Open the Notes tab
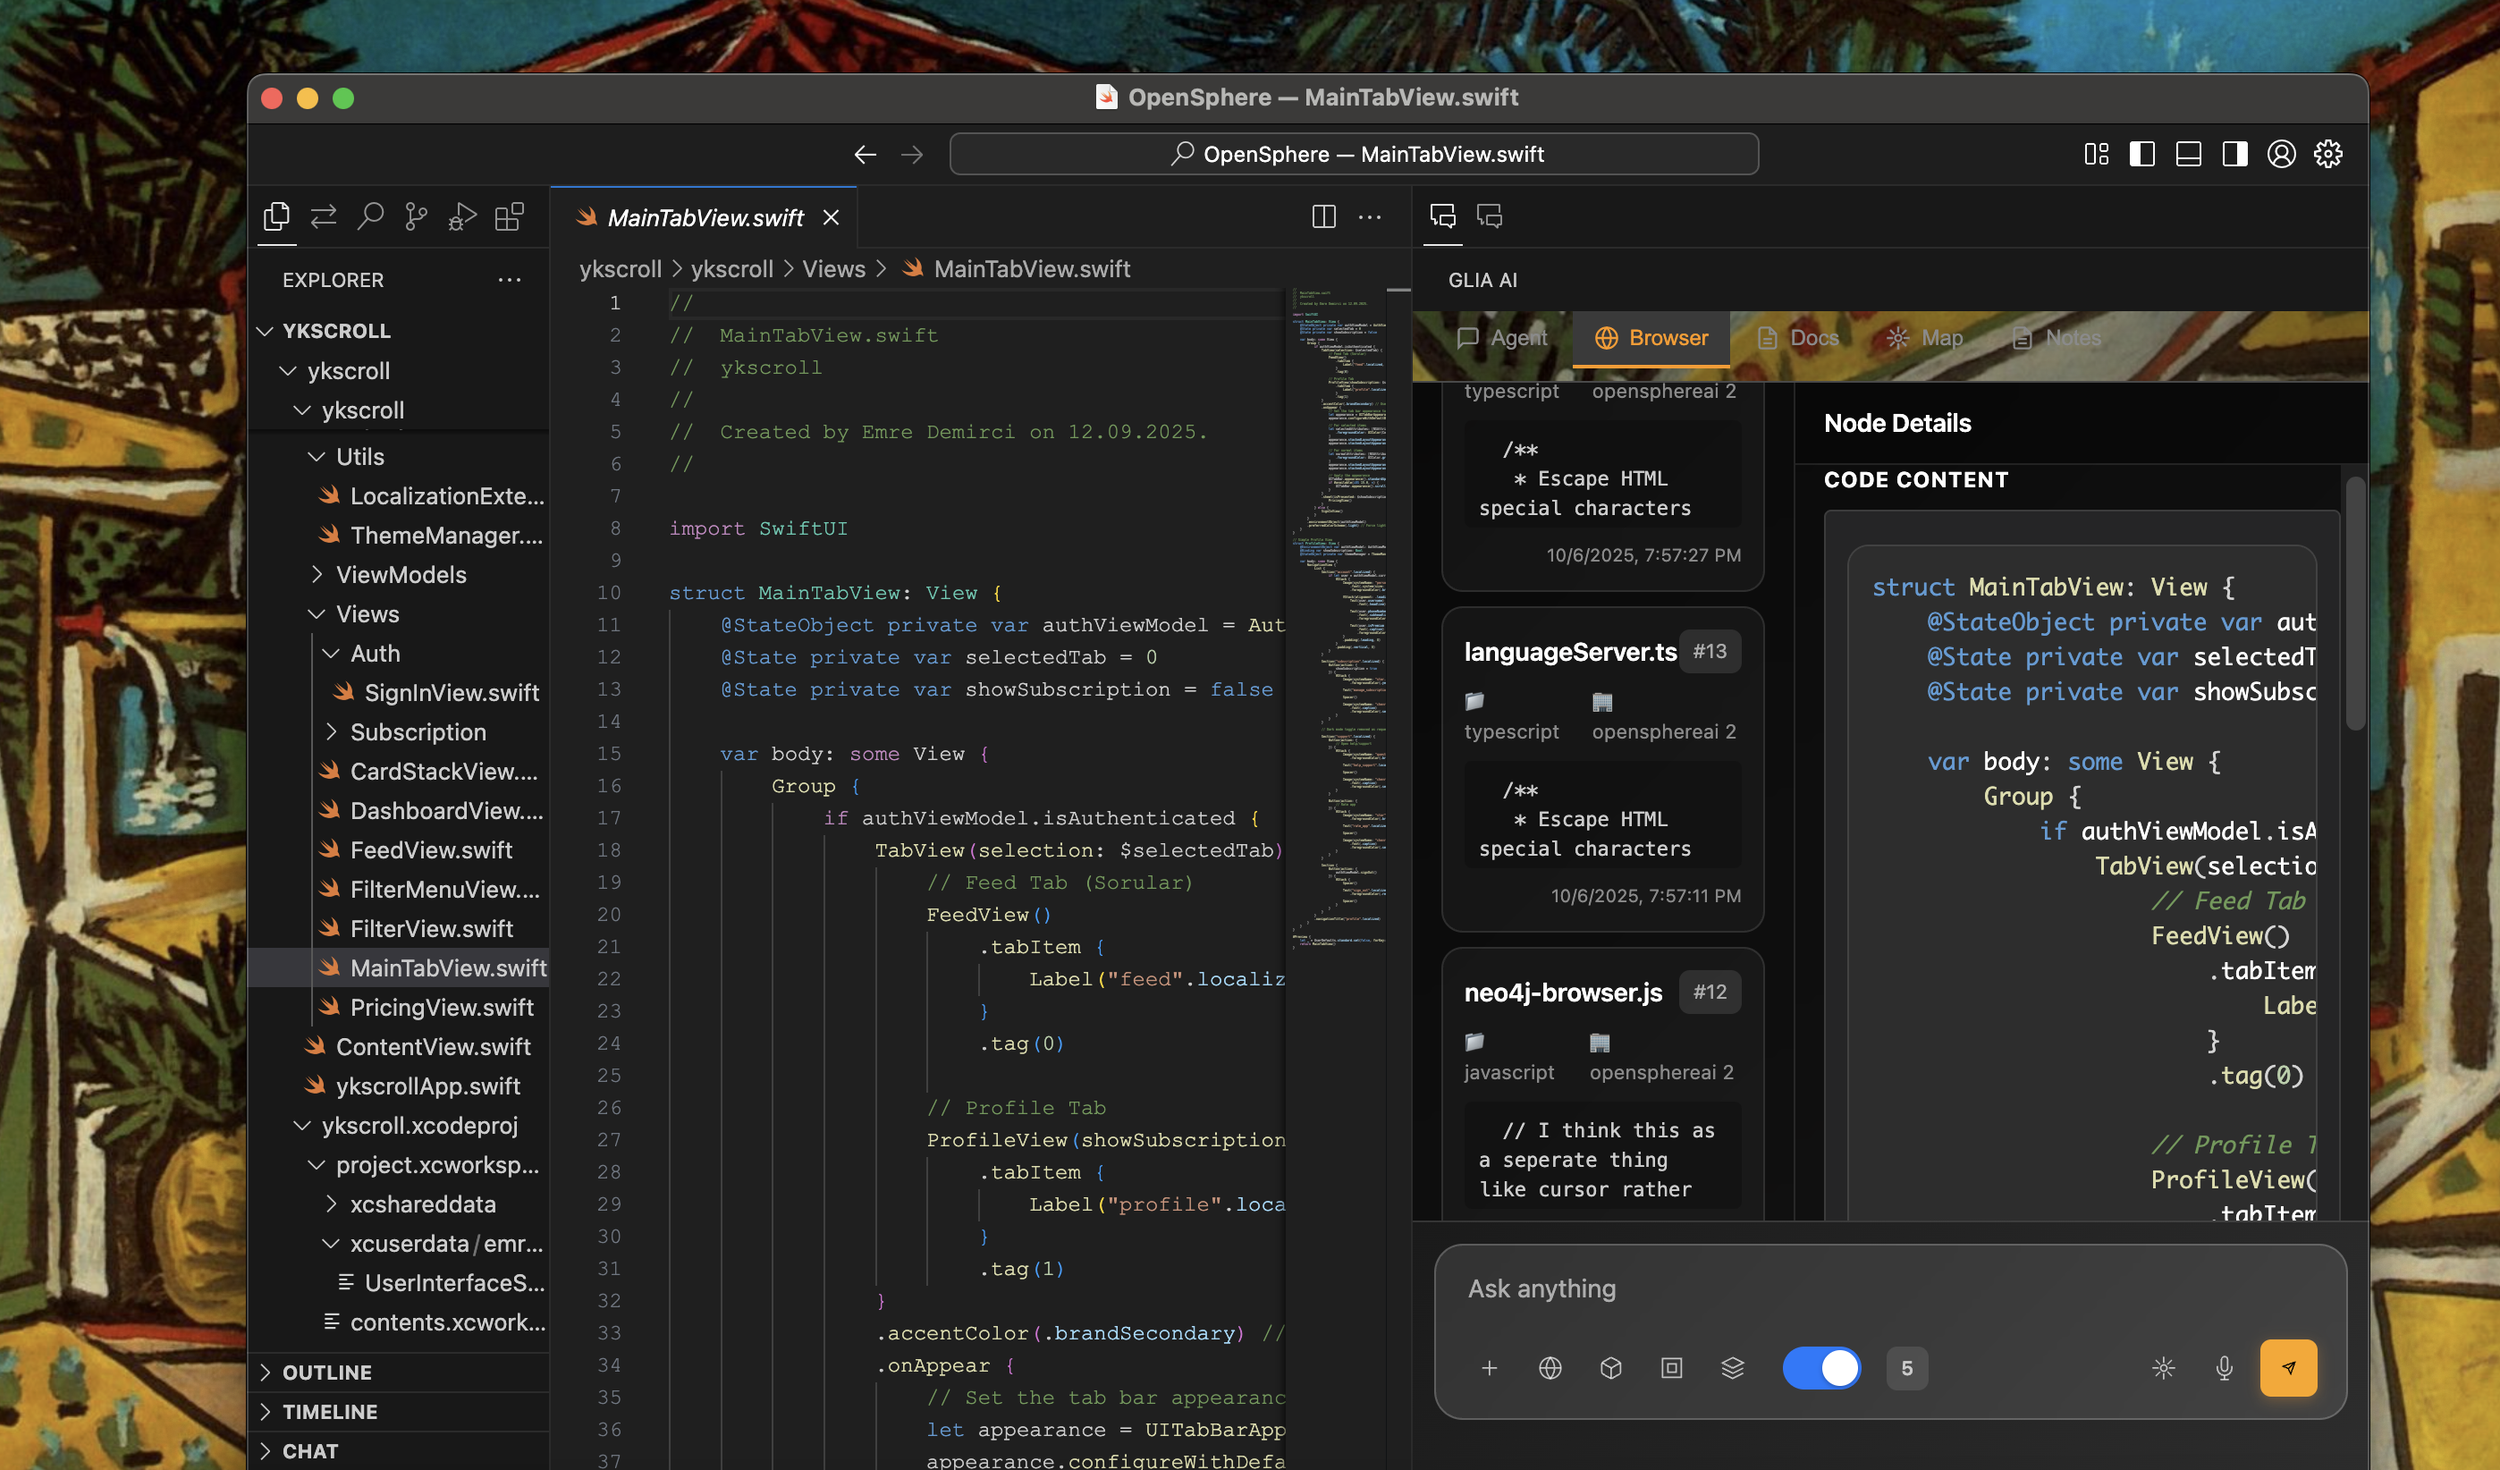 tap(2056, 338)
